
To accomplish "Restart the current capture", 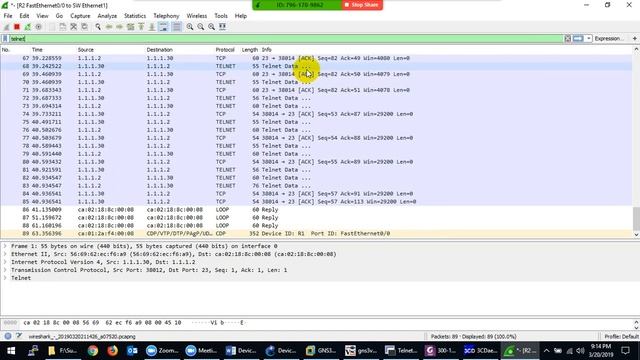I will click(x=28, y=27).
